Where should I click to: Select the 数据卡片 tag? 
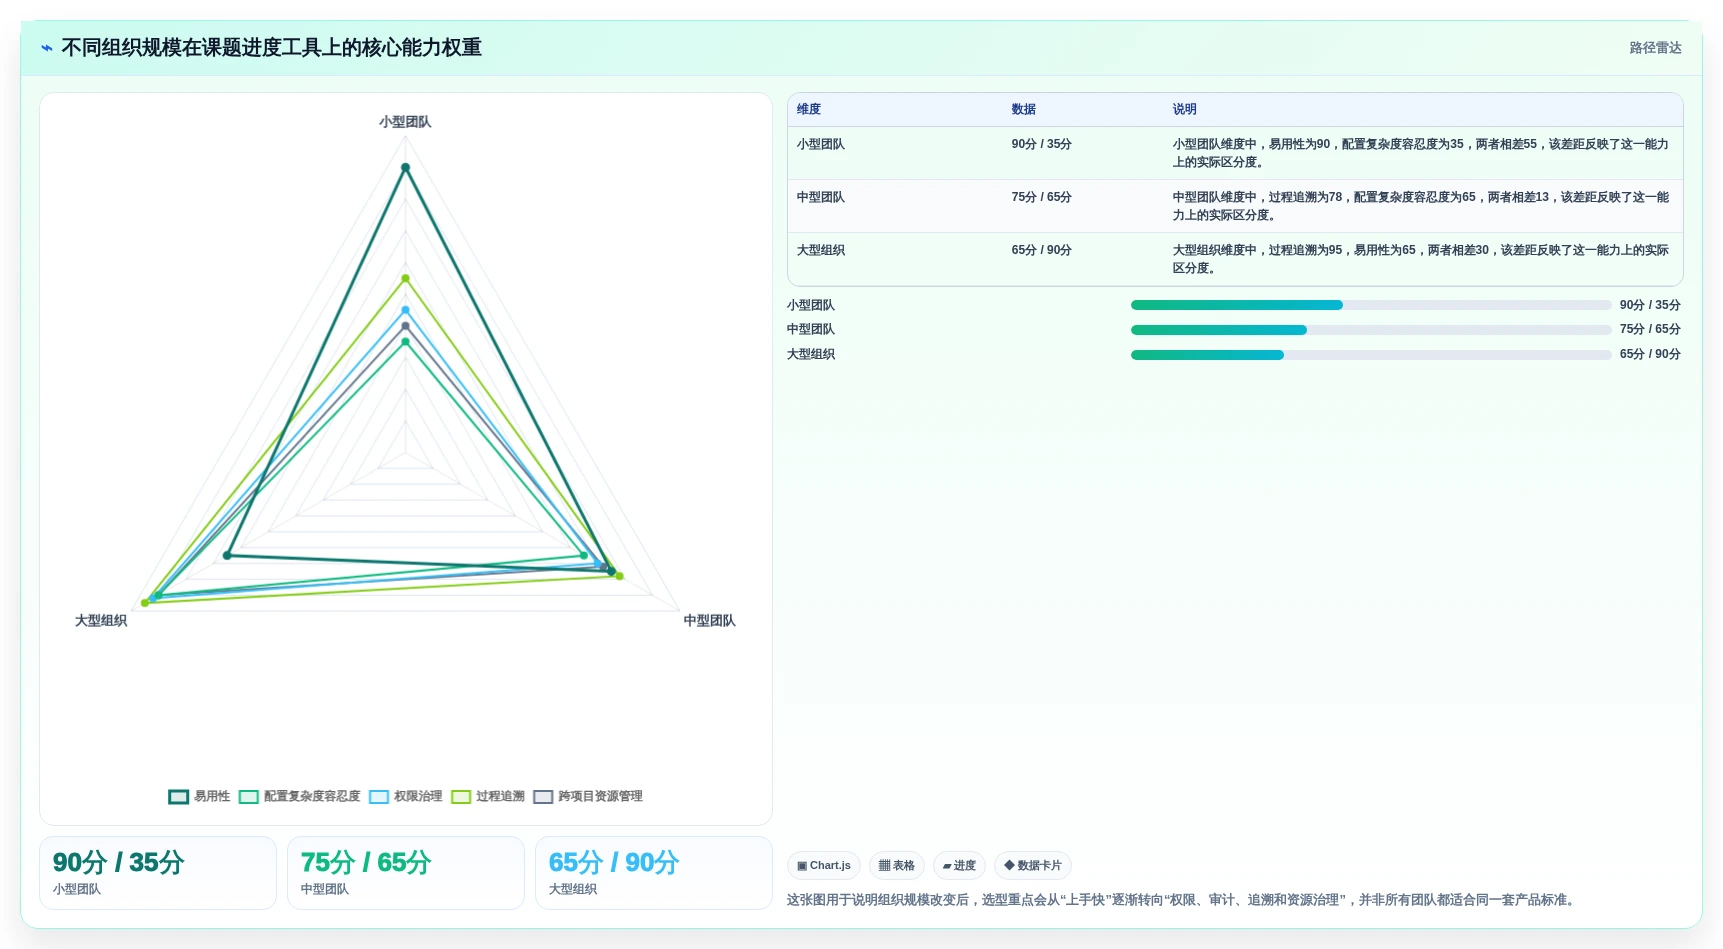point(1033,866)
